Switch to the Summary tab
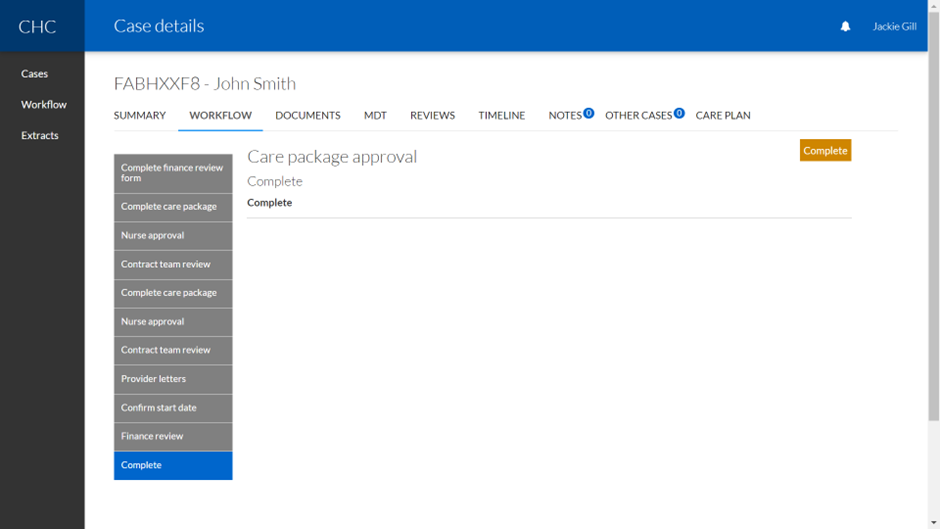Screen dimensions: 940x529 tap(140, 116)
